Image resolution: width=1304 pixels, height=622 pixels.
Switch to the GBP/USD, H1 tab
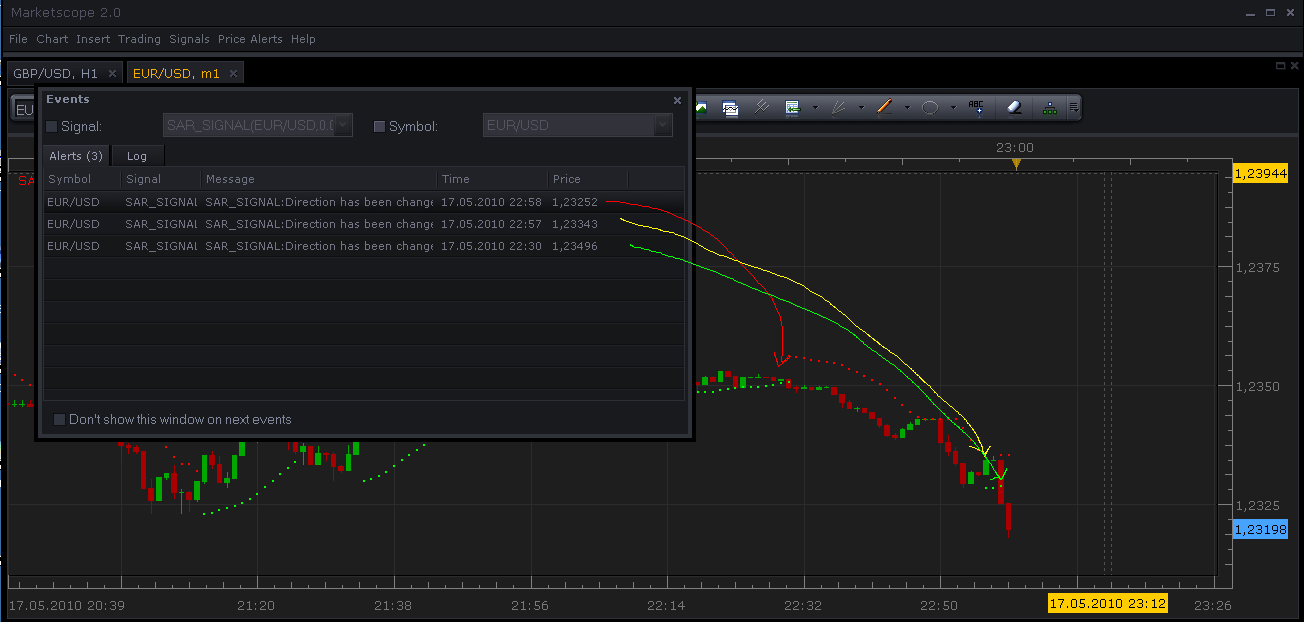pos(56,74)
